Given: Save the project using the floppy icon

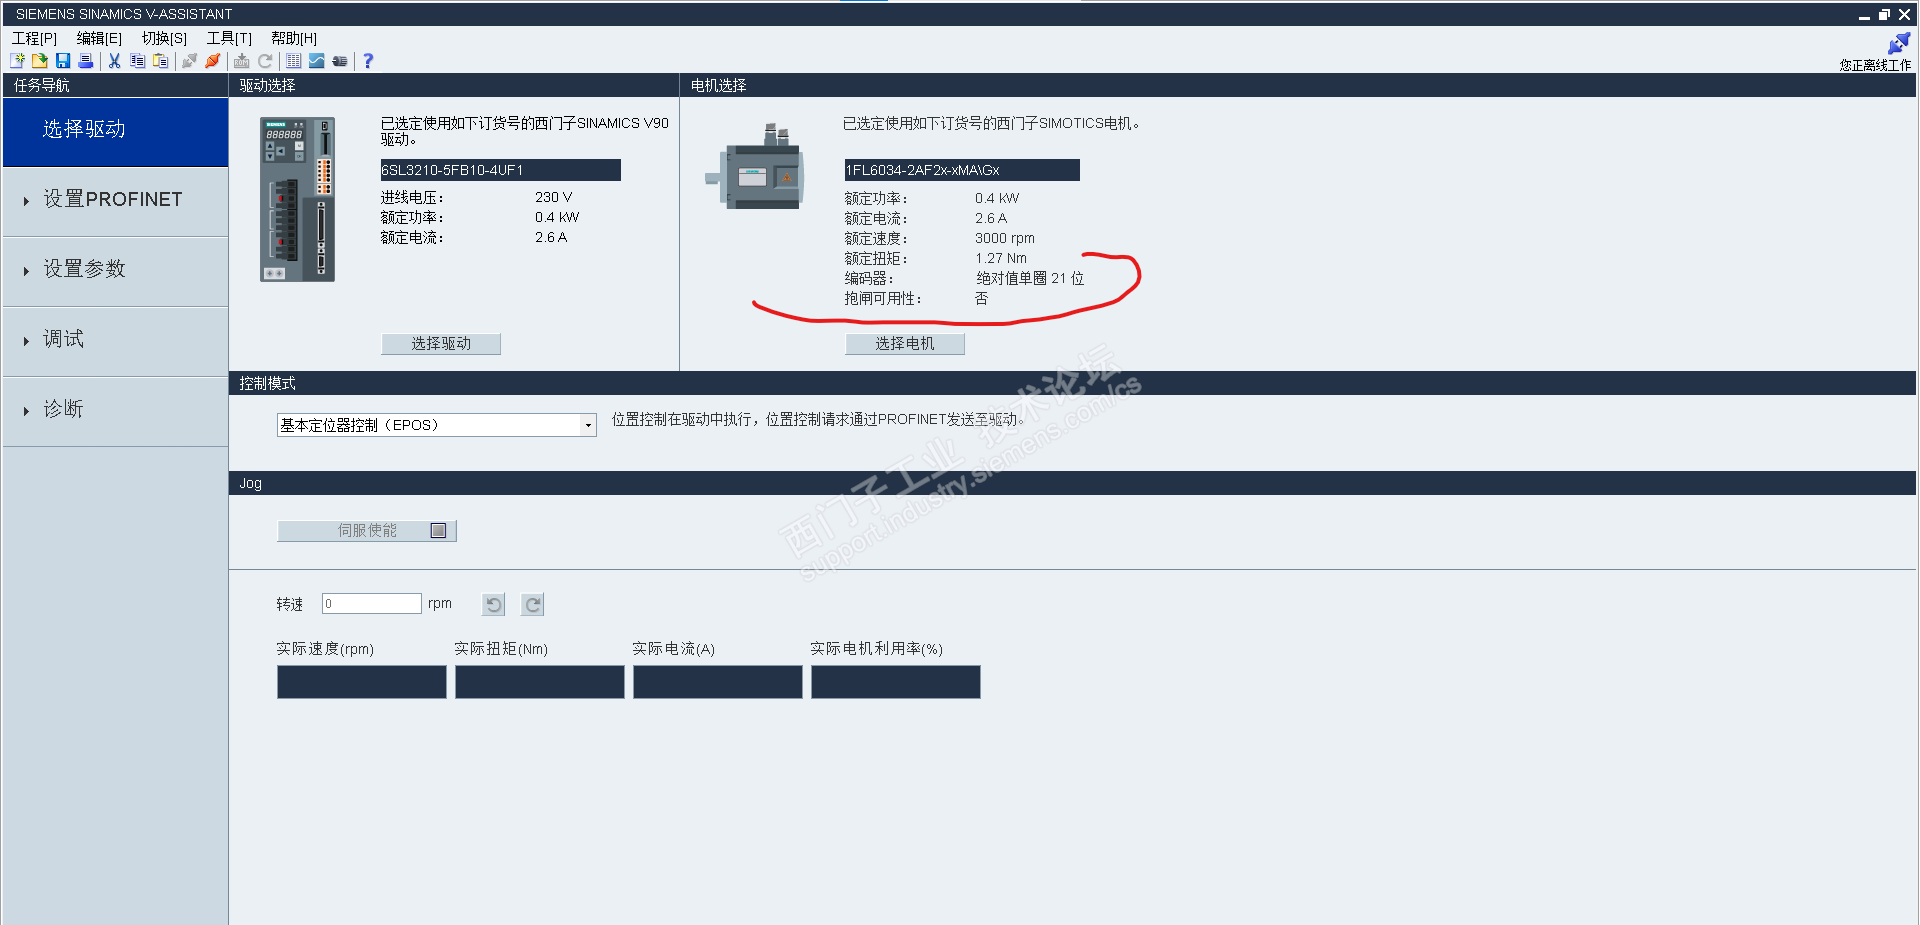Looking at the screenshot, I should click(x=63, y=61).
